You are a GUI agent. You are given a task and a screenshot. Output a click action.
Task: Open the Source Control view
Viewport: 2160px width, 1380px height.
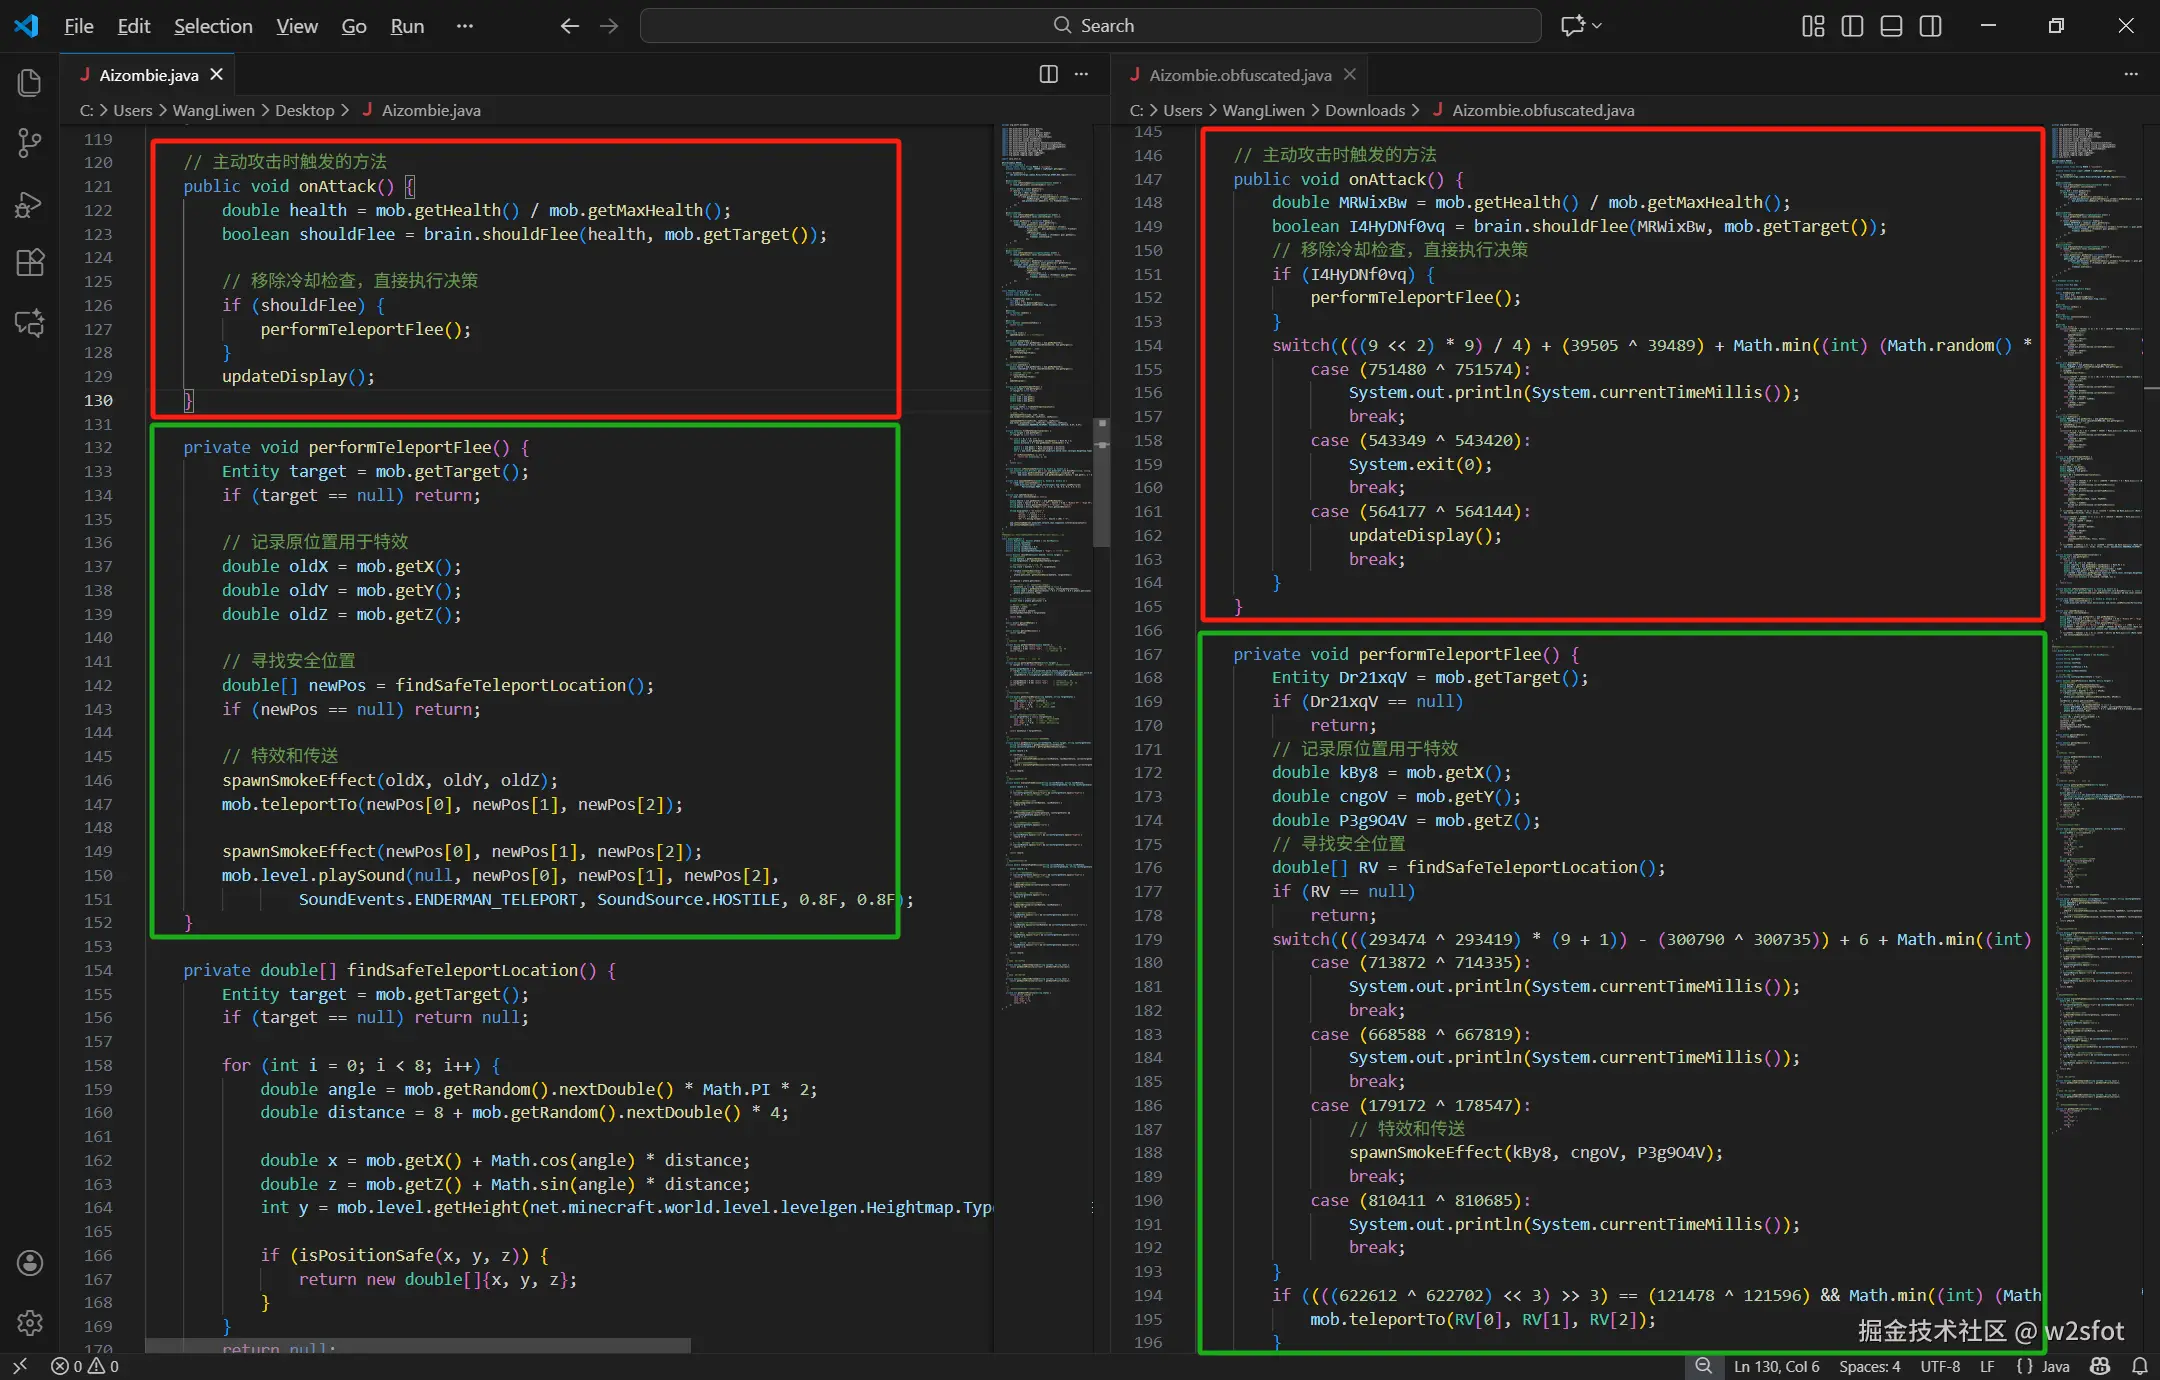tap(30, 143)
